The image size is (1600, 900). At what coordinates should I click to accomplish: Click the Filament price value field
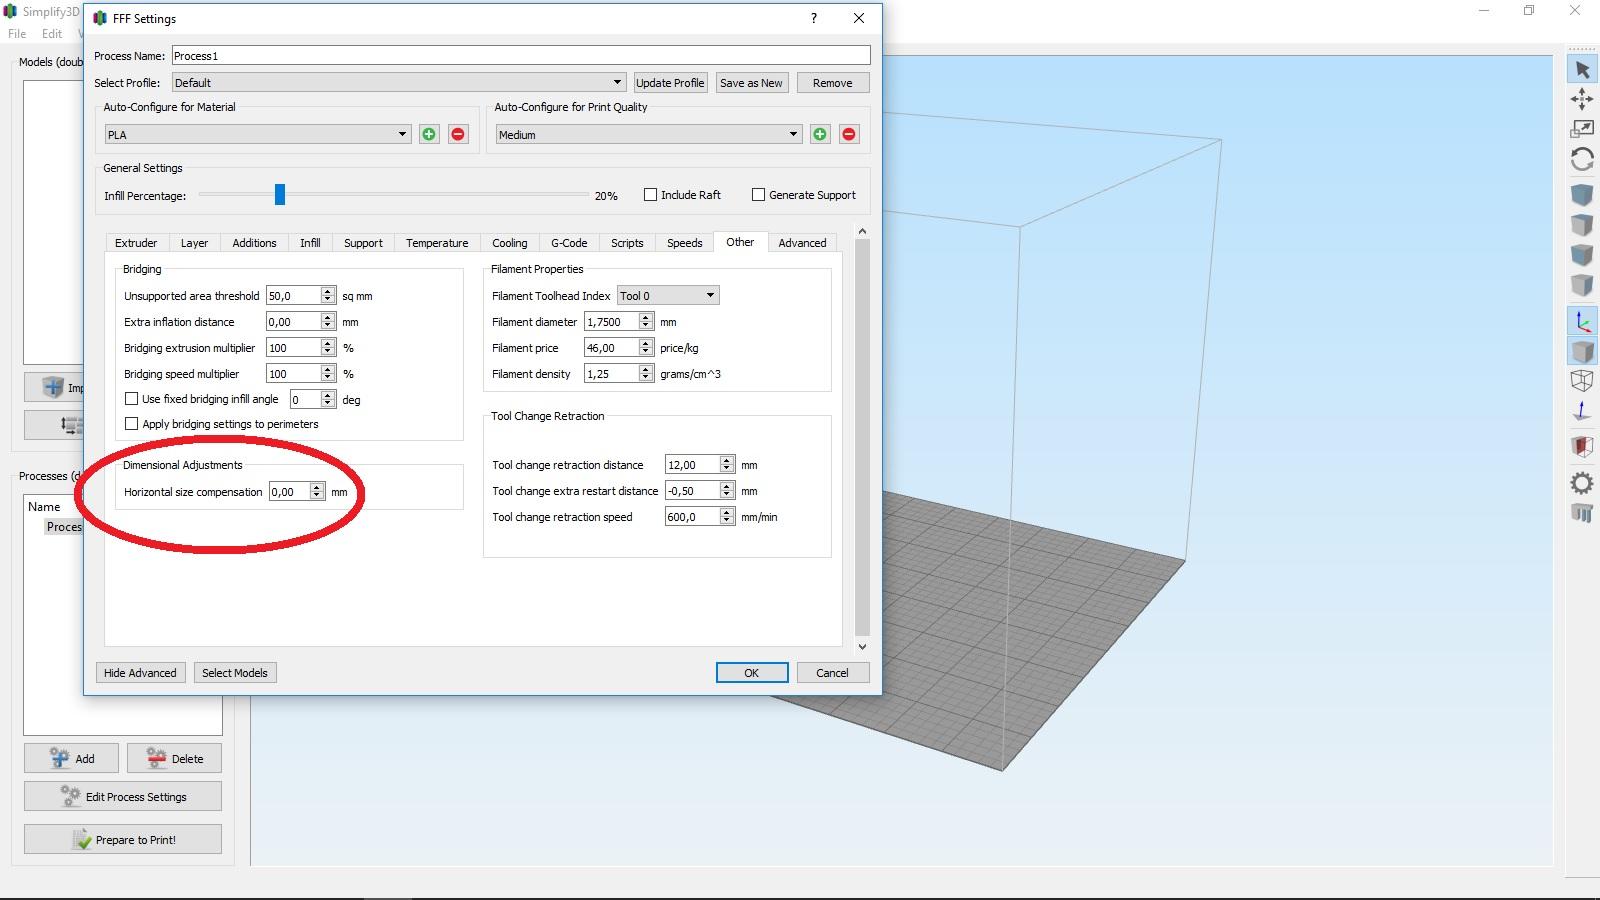pyautogui.click(x=611, y=347)
